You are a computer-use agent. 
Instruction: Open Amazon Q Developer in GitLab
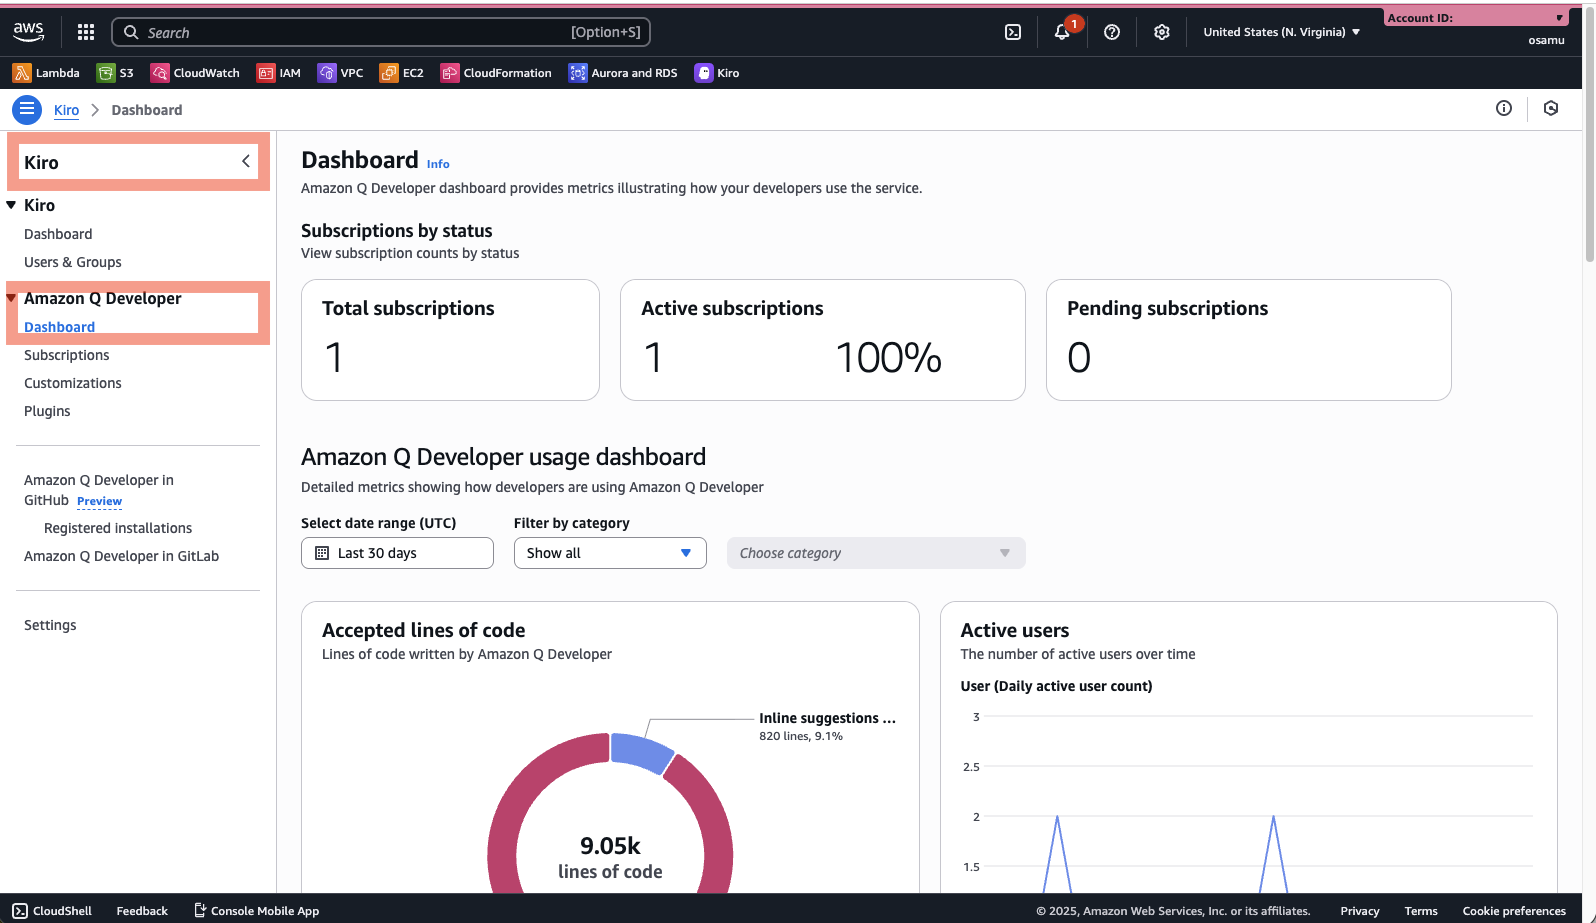[121, 556]
